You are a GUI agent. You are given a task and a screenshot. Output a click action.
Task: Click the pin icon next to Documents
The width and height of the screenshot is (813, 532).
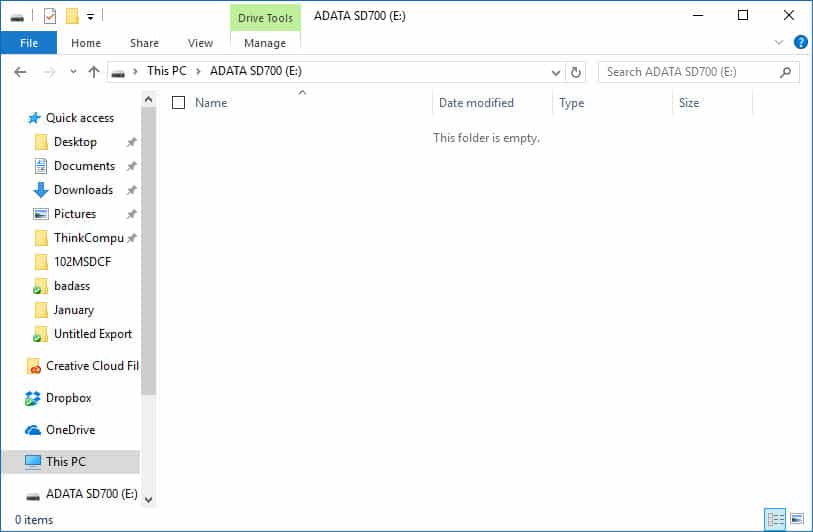coord(132,166)
